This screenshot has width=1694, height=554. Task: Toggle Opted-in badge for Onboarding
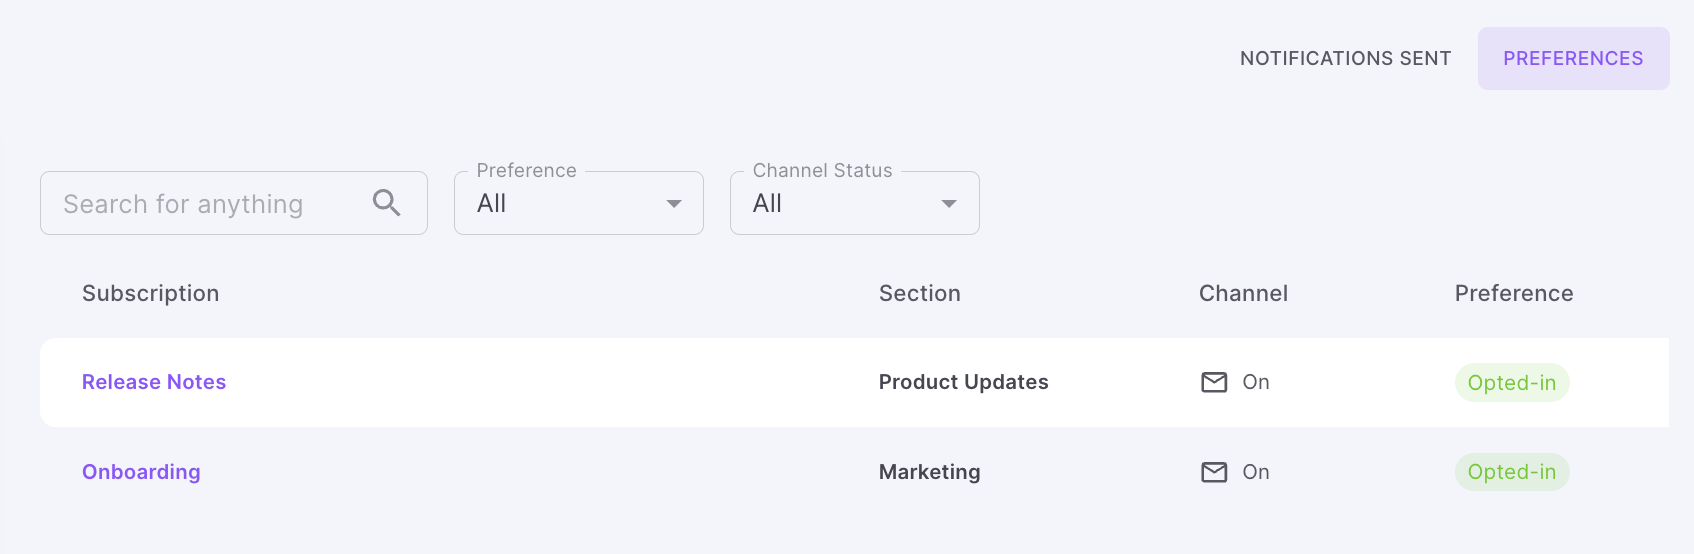point(1511,472)
